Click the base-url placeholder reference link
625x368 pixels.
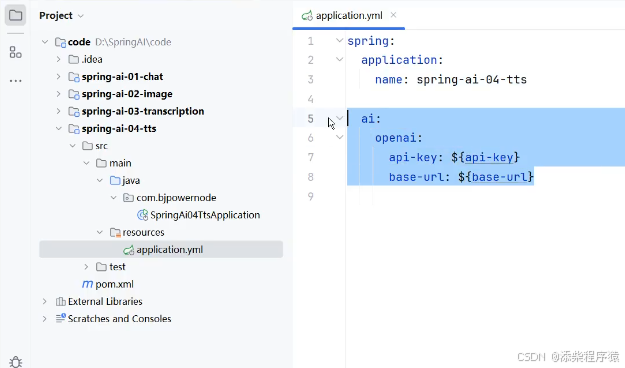coord(499,177)
